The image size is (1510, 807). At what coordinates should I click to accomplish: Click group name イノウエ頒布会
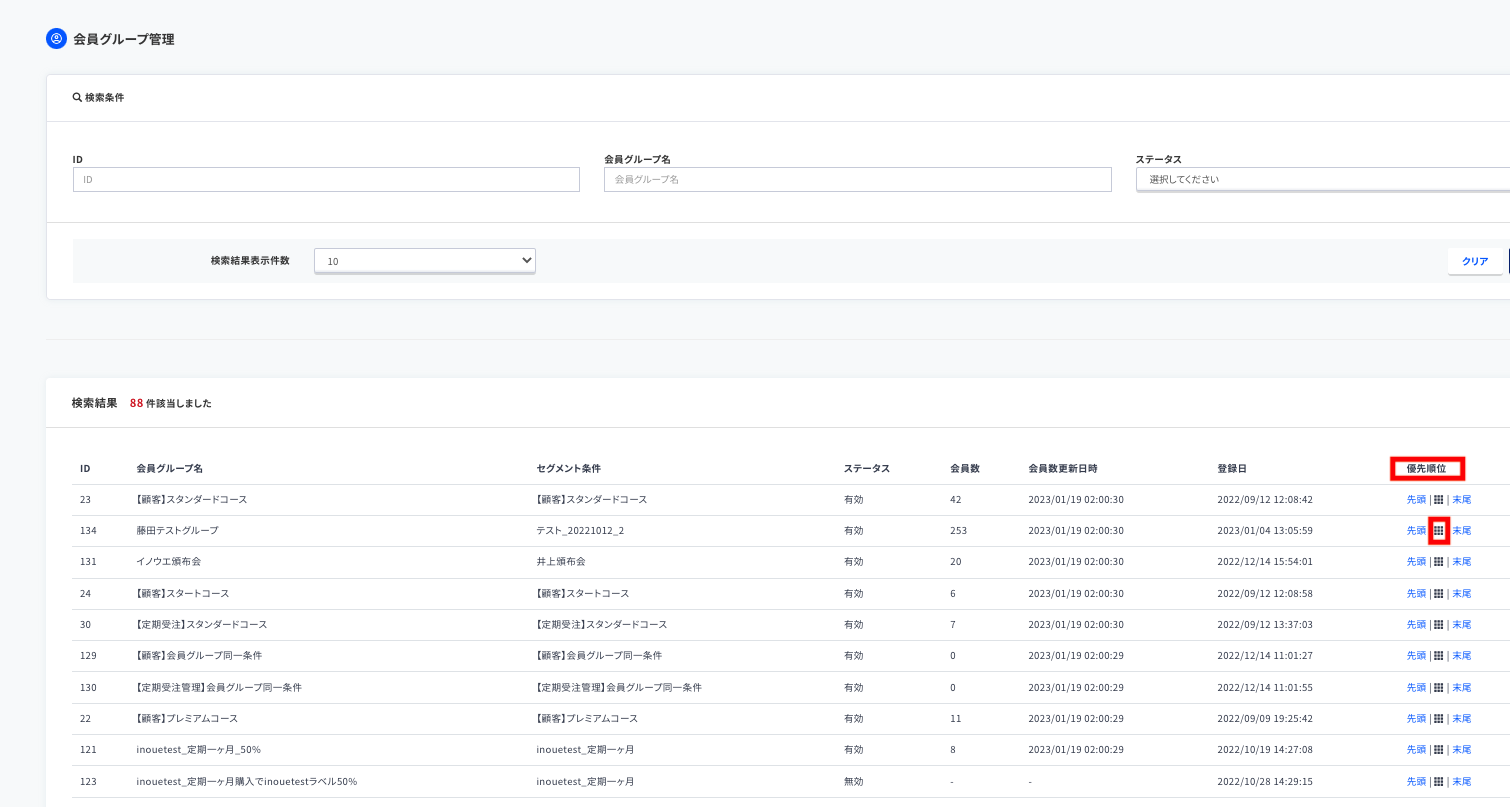(169, 562)
